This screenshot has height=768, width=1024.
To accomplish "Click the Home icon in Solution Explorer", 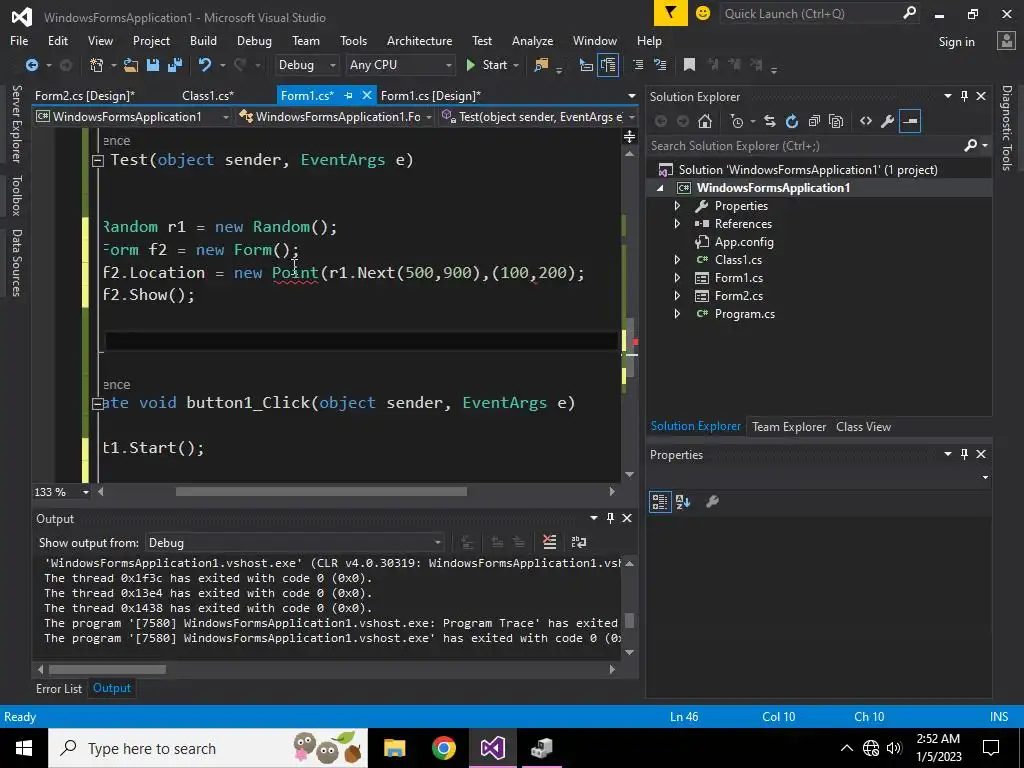I will (x=705, y=121).
